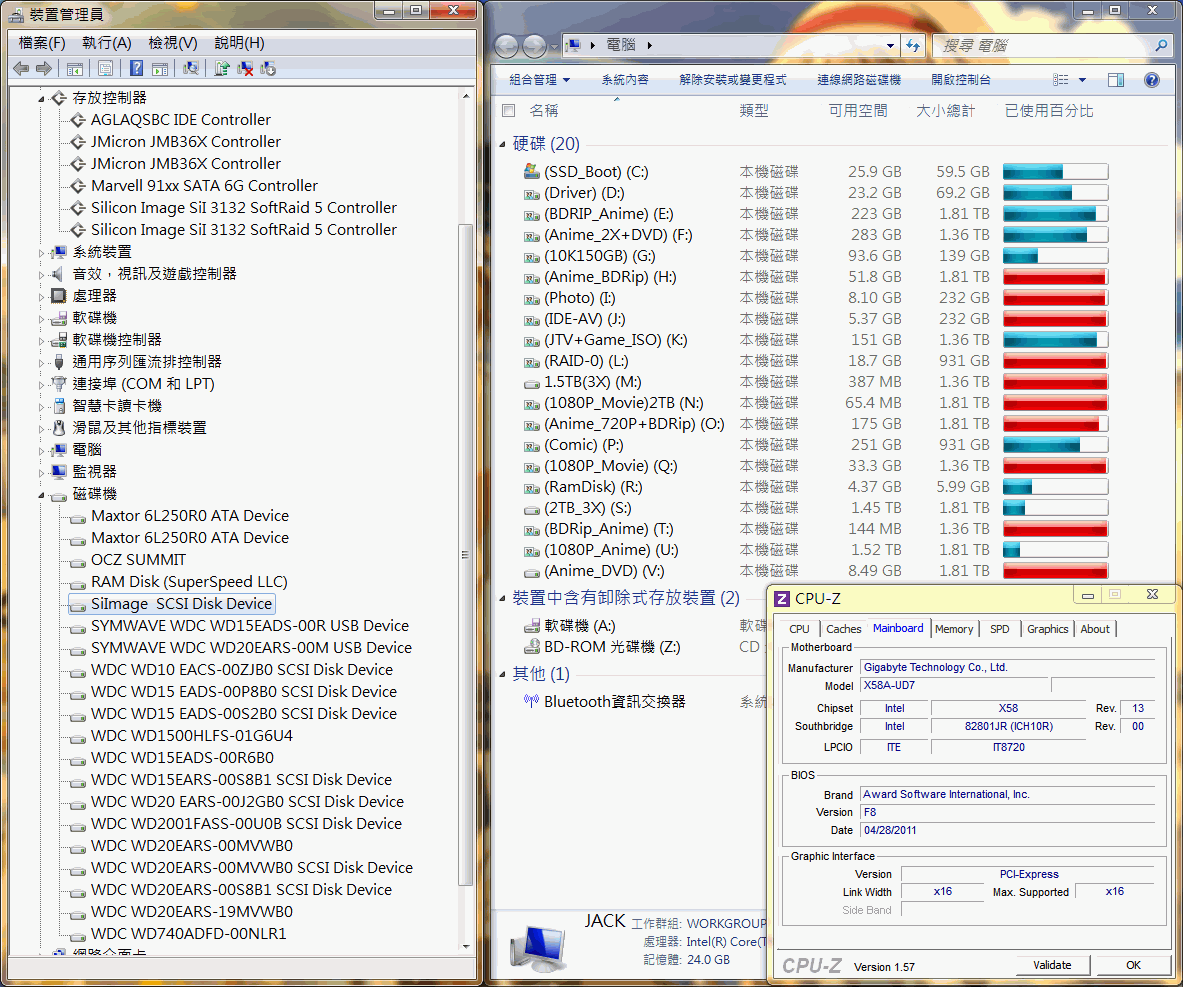Collapse the 磁碟機 tree node
This screenshot has height=987, width=1183.
(42, 495)
